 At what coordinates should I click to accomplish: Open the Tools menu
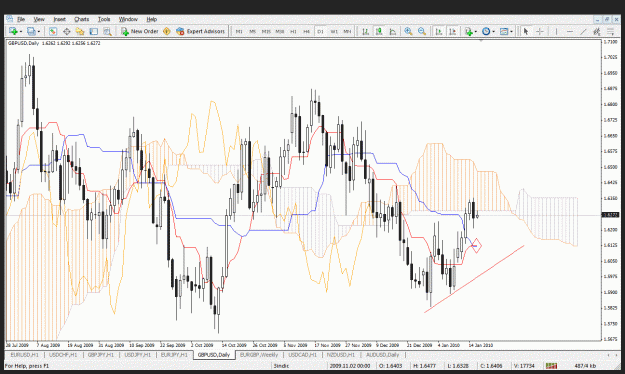click(104, 19)
